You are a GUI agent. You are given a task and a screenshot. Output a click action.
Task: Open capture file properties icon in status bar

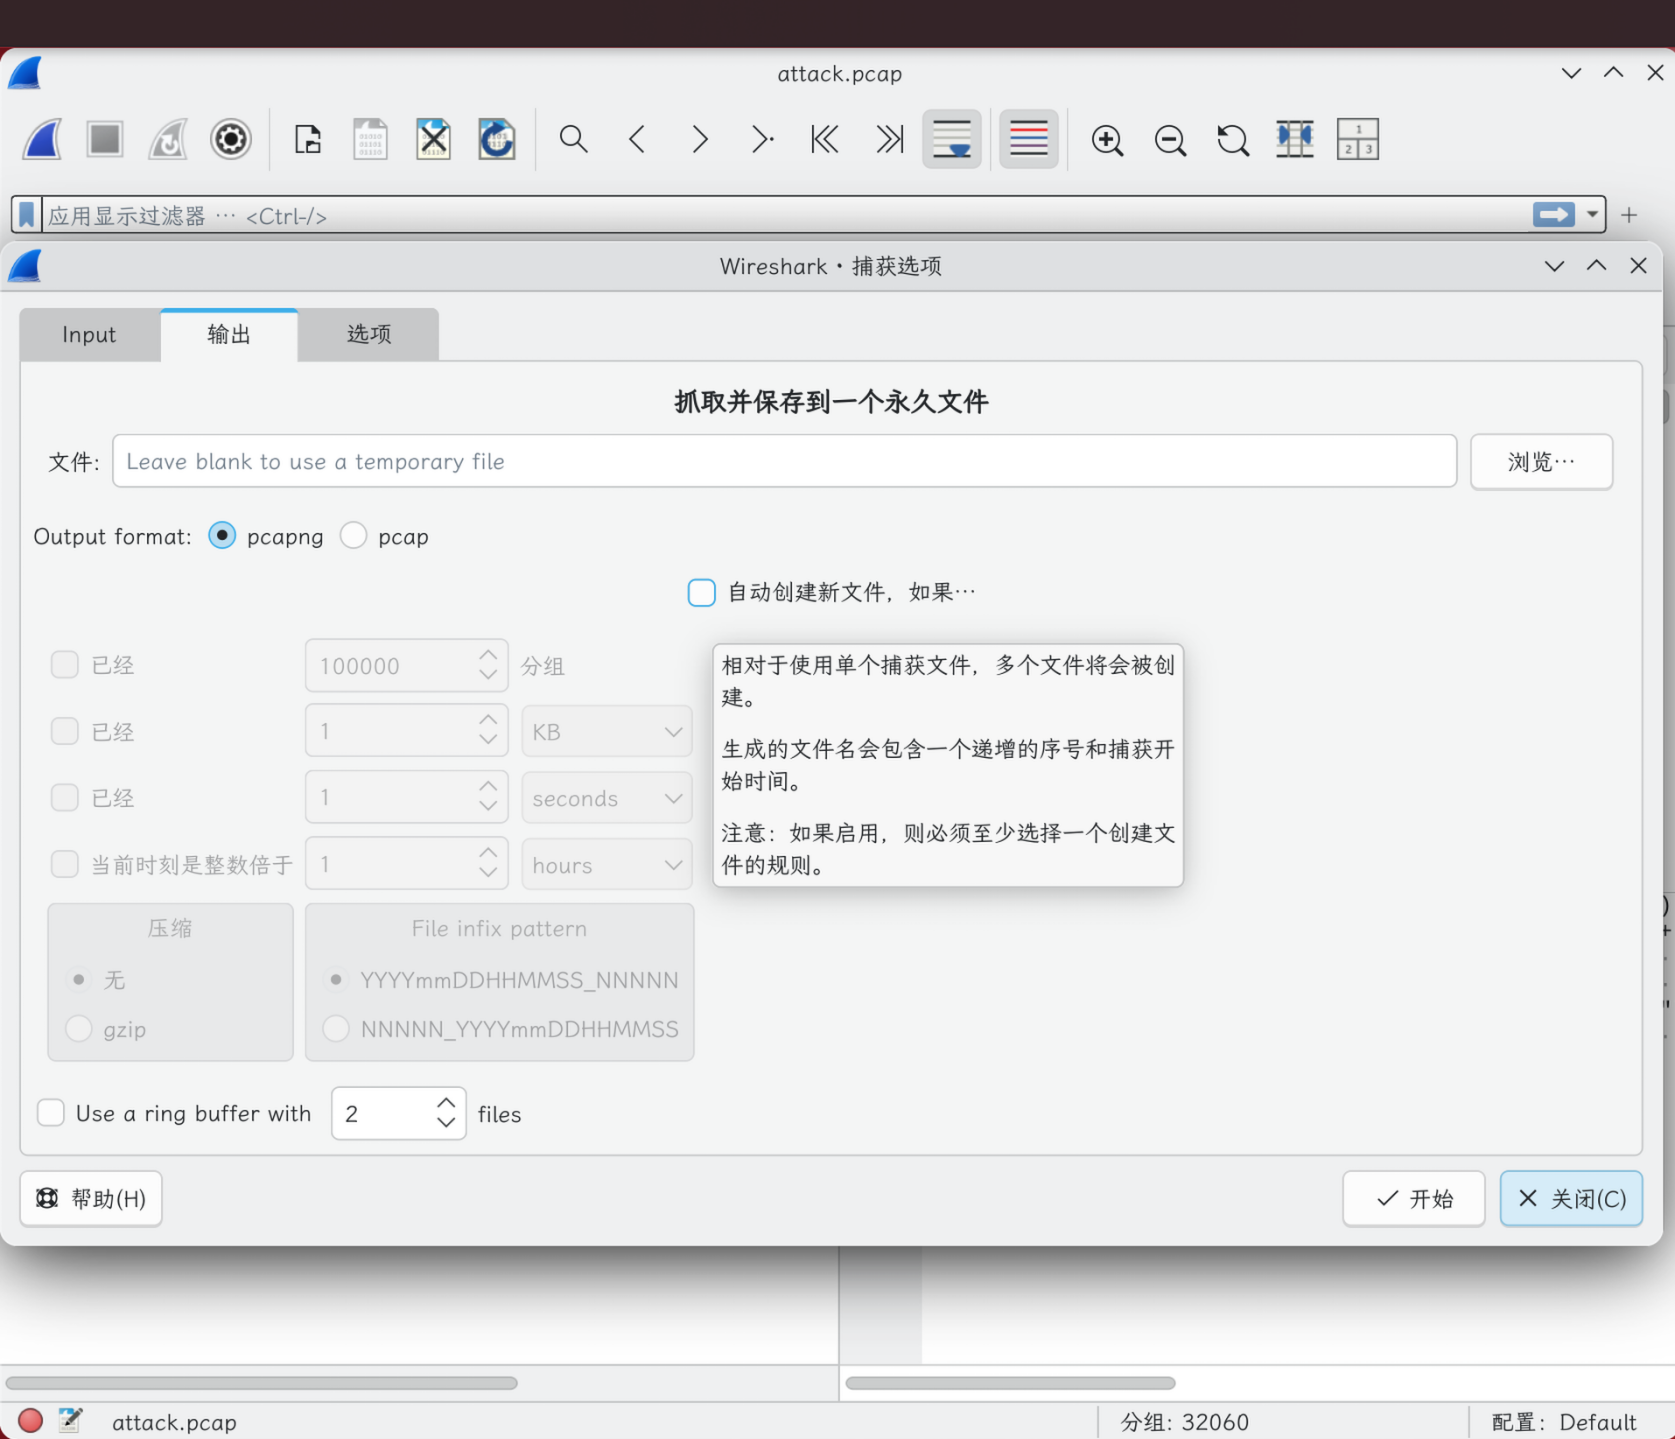click(x=70, y=1421)
